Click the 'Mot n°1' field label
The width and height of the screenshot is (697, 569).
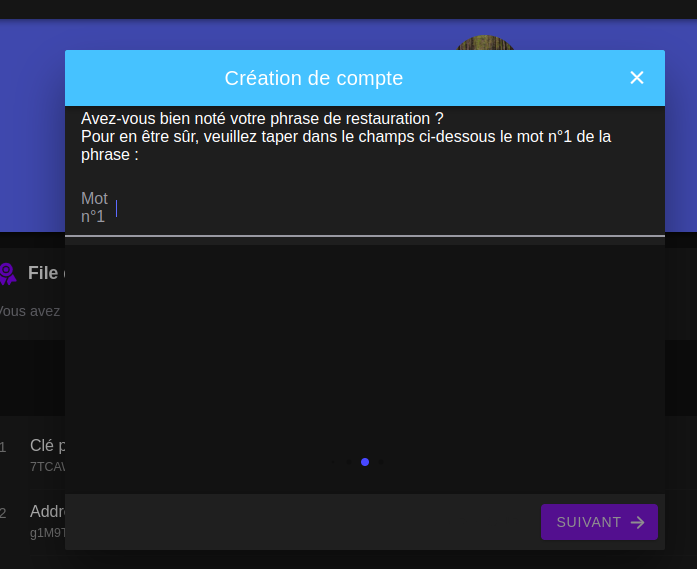coord(94,207)
